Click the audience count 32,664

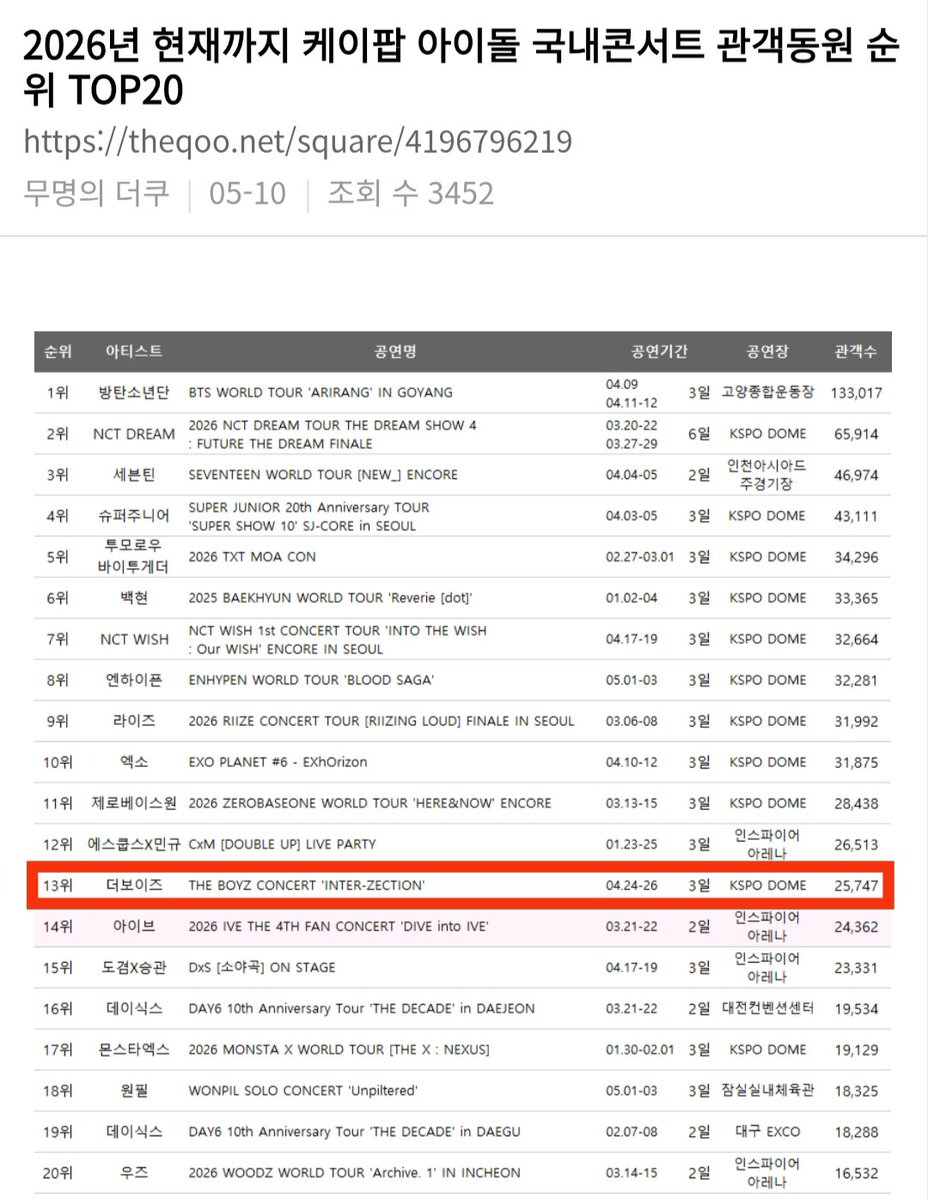[x=856, y=639]
